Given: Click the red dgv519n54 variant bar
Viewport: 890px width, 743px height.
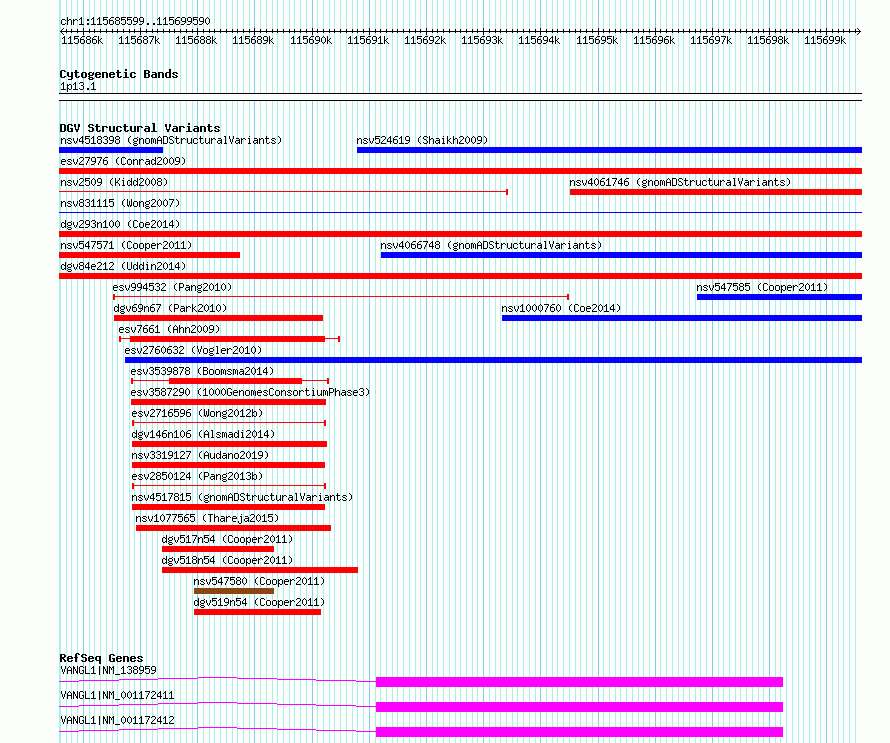Looking at the screenshot, I should 257,612.
